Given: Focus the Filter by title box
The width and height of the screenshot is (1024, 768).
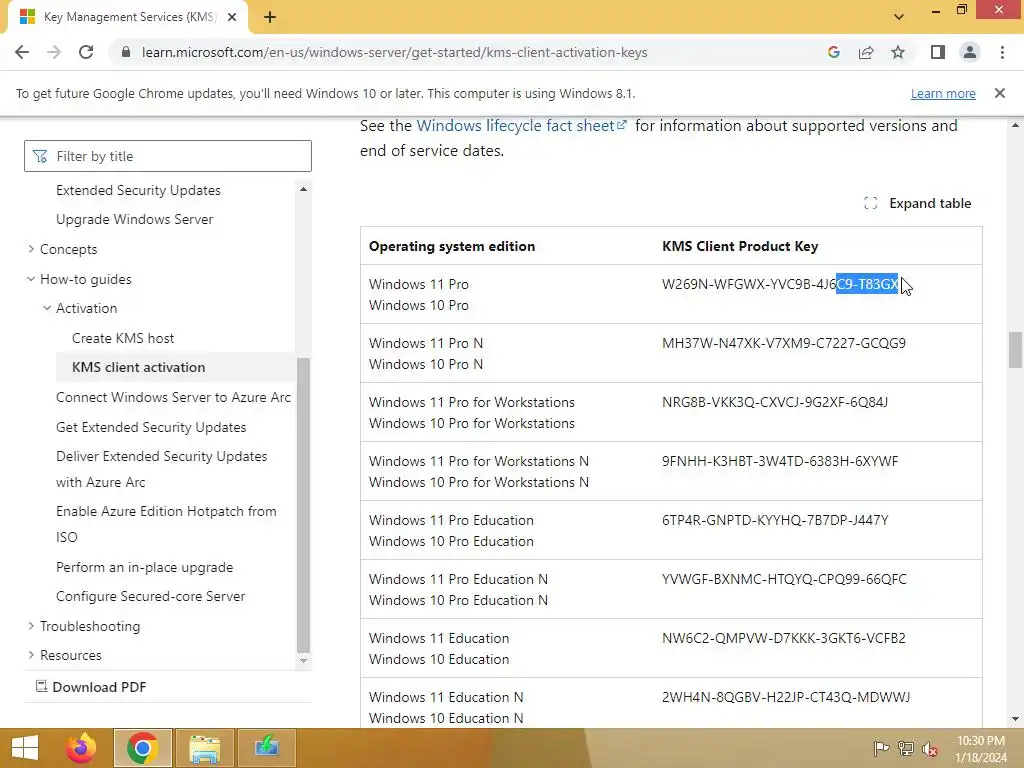Looking at the screenshot, I should [x=168, y=156].
